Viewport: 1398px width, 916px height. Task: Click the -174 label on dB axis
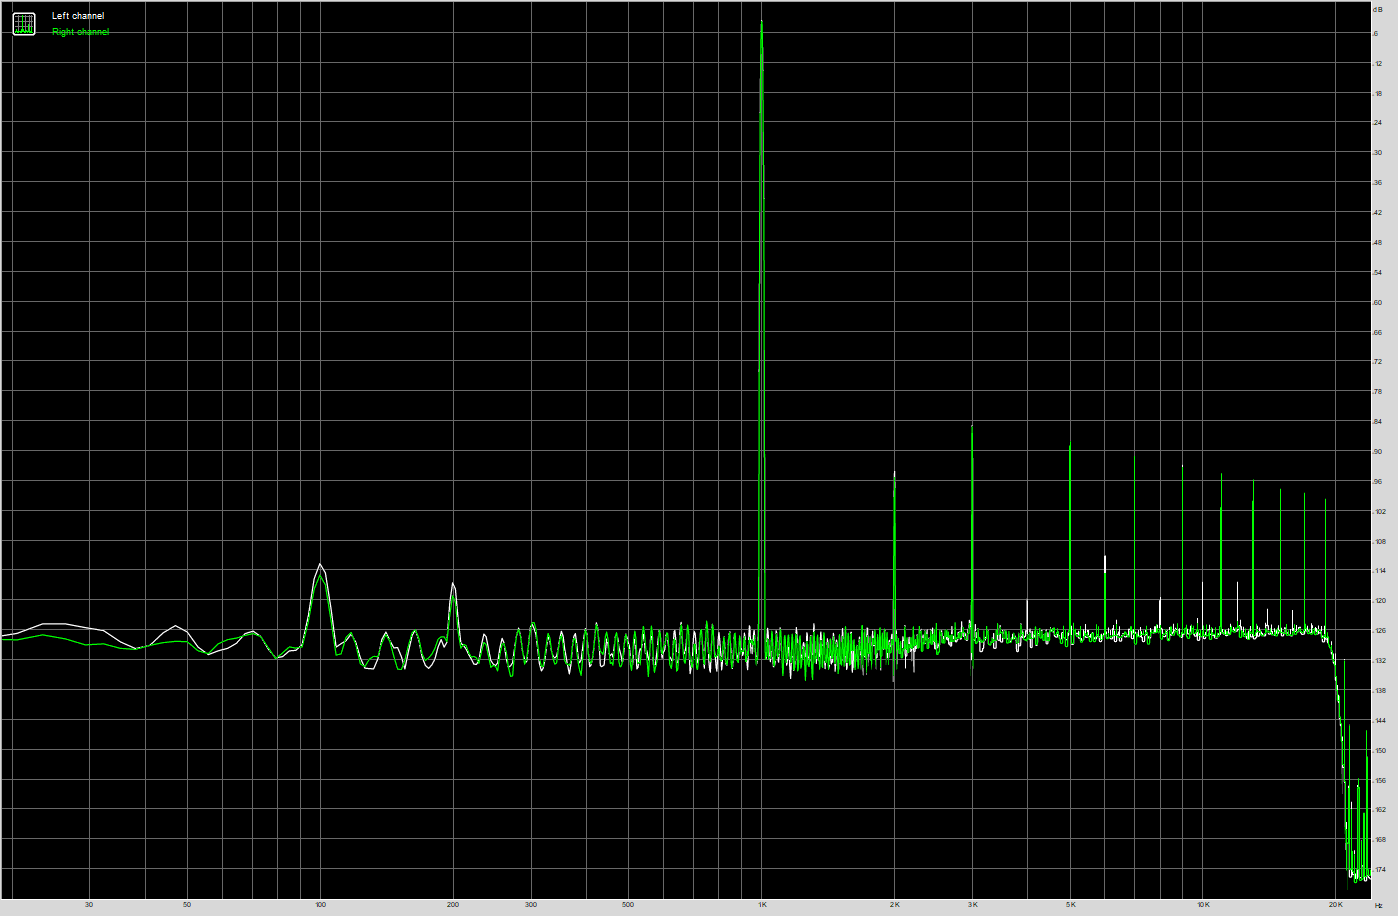(1379, 870)
